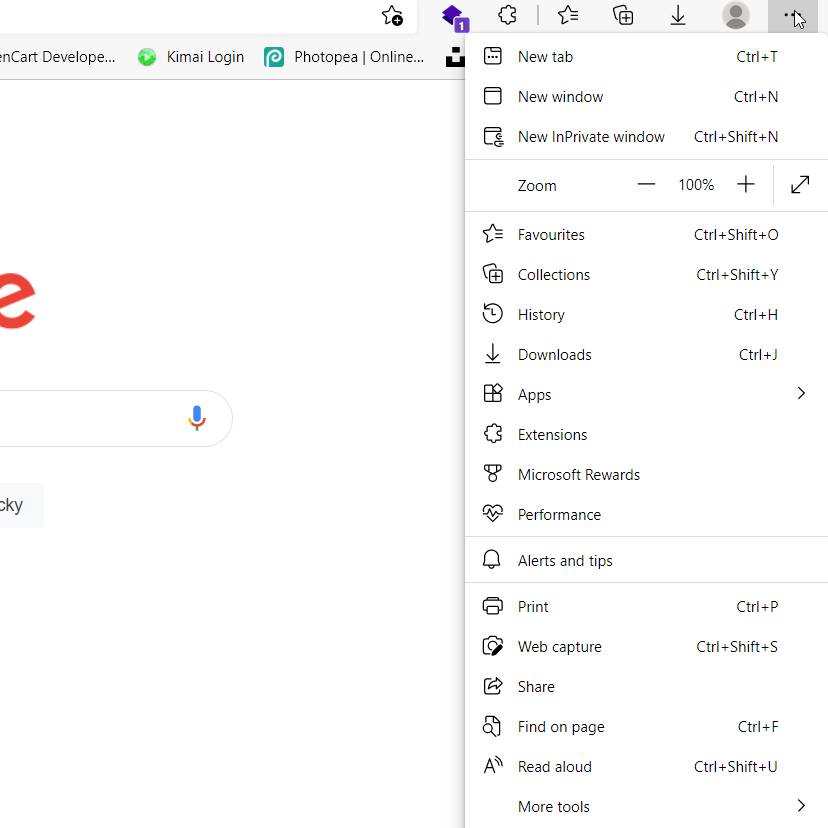
Task: Open the browser profile avatar icon
Action: click(736, 16)
